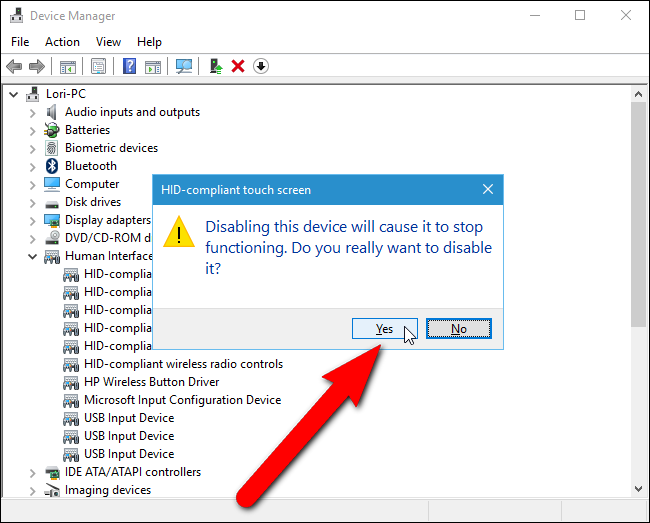
Task: Expand the Batteries category
Action: (33, 131)
